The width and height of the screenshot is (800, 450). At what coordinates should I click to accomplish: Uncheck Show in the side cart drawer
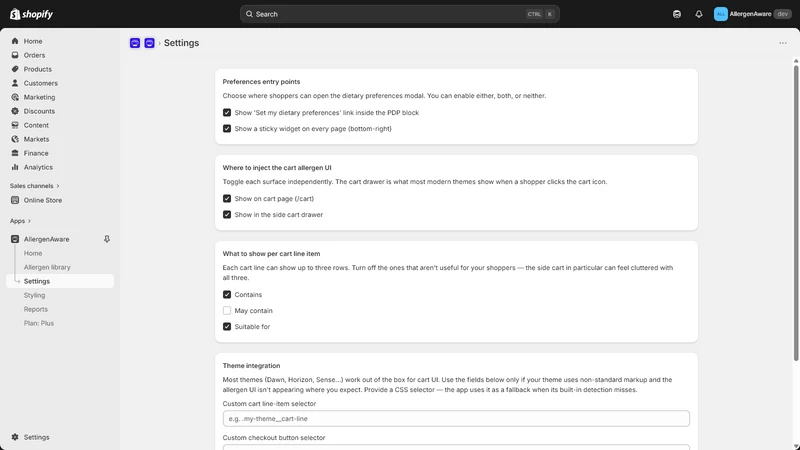coord(227,215)
